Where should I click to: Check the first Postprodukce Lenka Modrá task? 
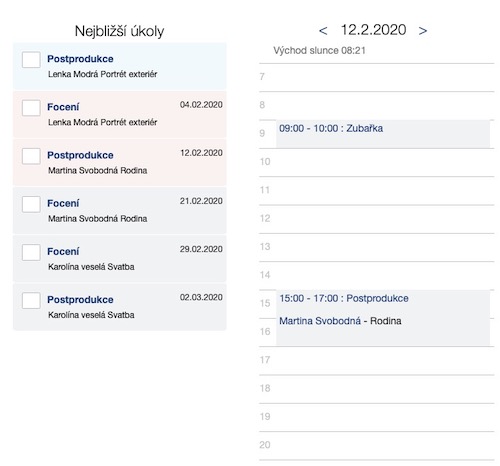(31, 60)
